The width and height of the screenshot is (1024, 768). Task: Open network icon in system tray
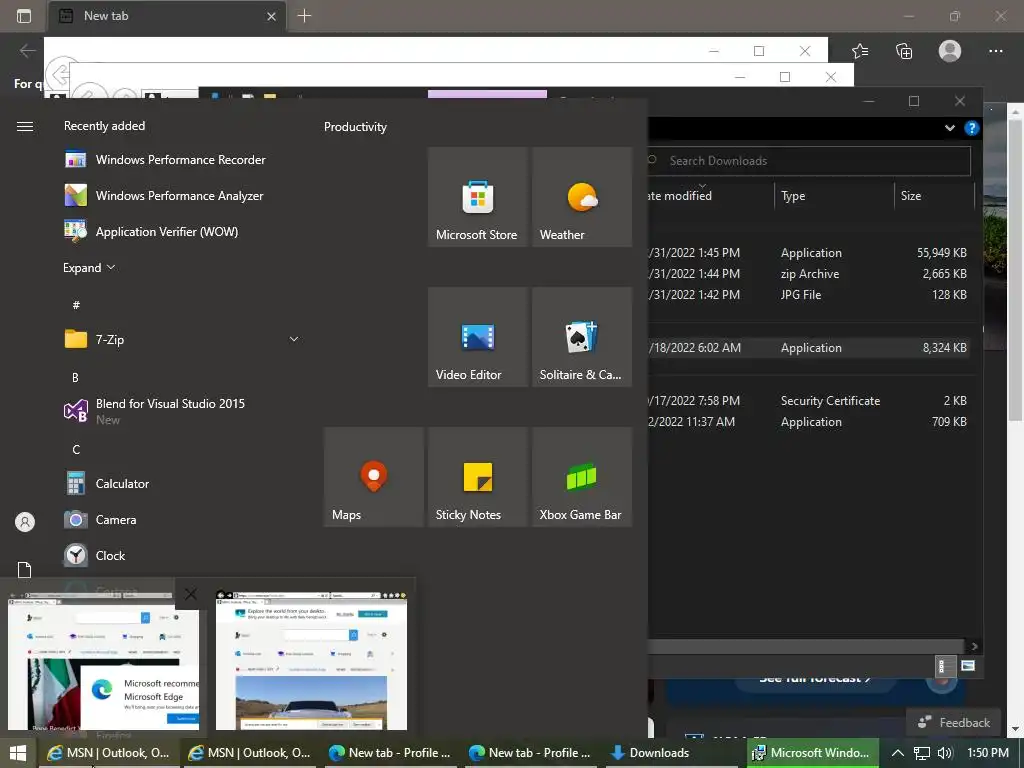tap(921, 753)
